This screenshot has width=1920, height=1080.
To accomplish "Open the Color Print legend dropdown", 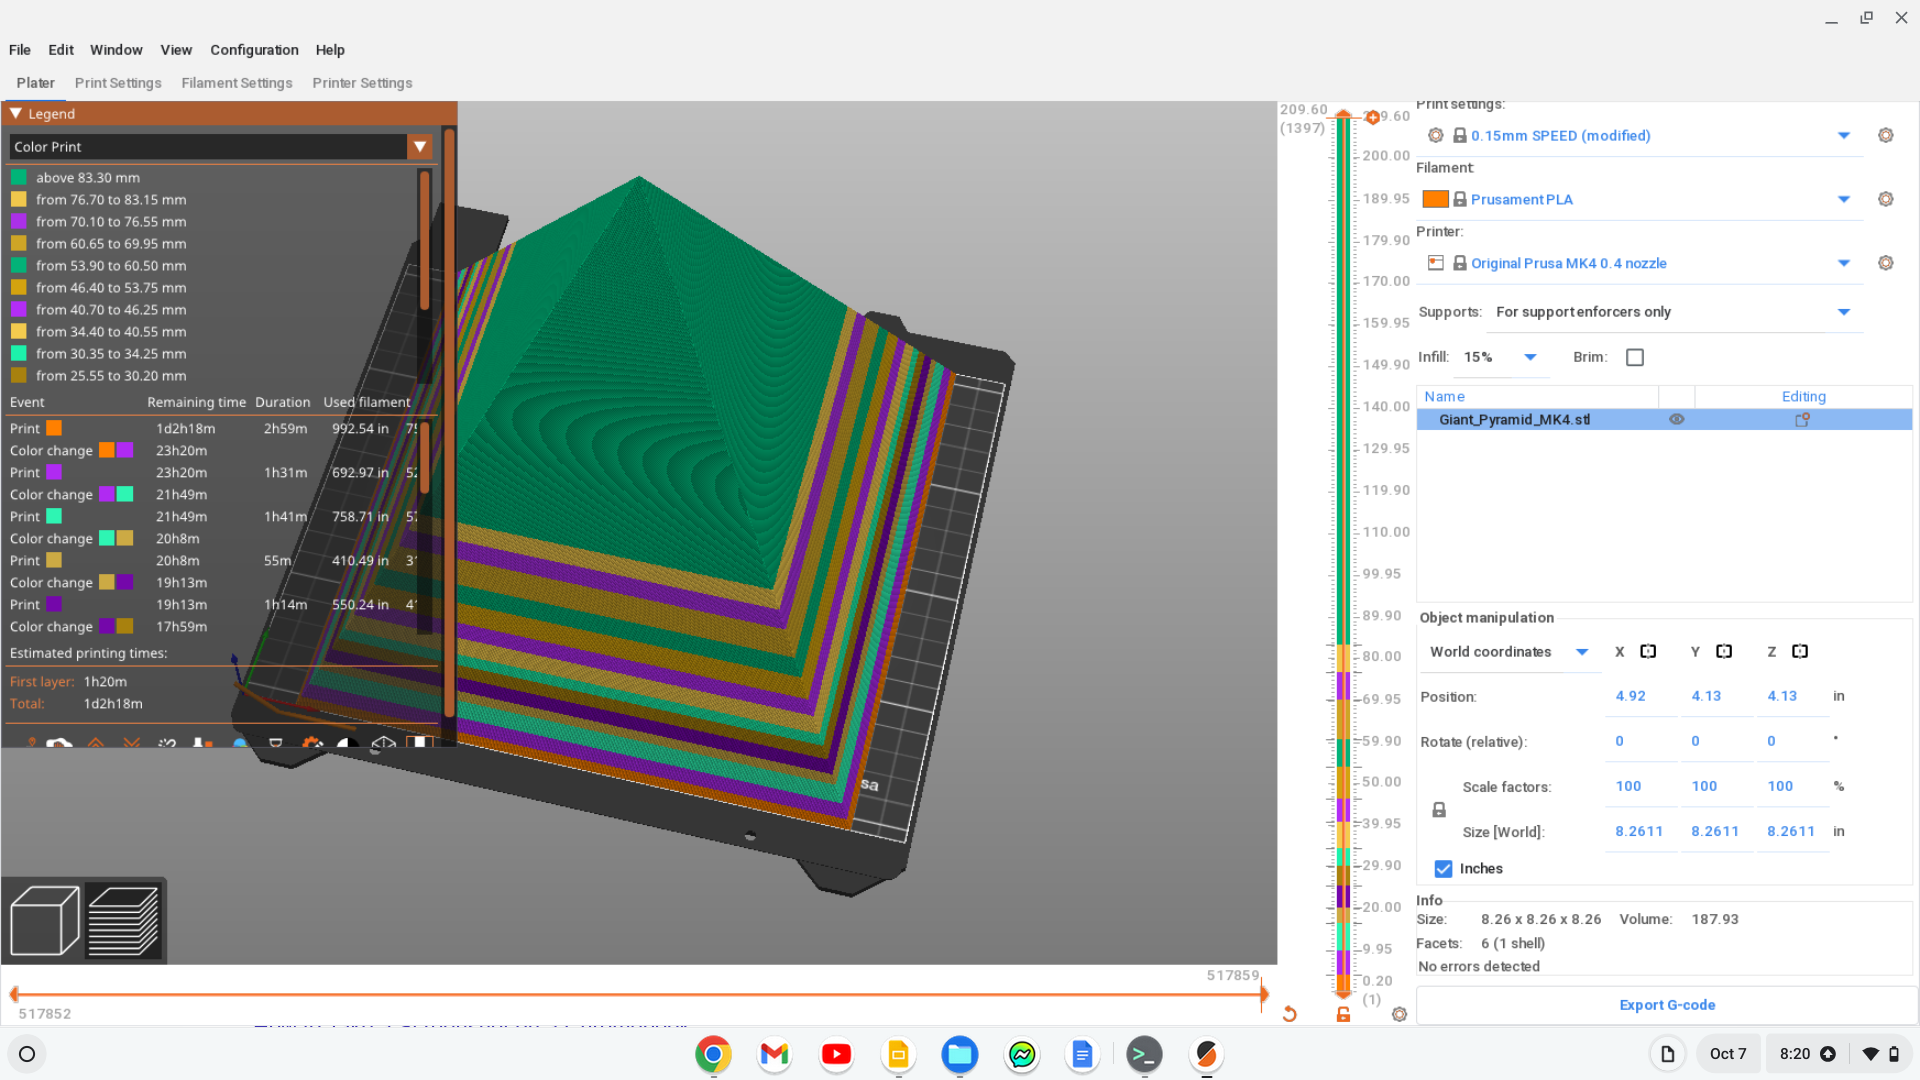I will pyautogui.click(x=420, y=147).
